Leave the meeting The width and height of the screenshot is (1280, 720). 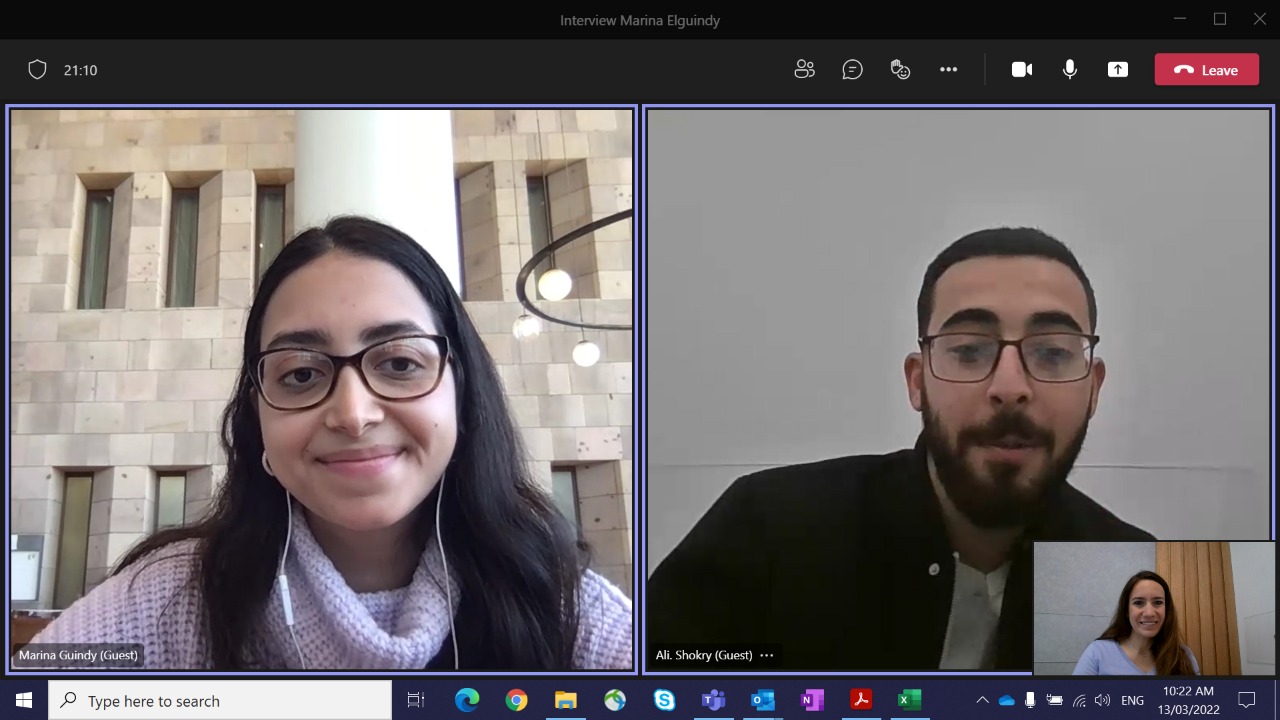(1206, 70)
